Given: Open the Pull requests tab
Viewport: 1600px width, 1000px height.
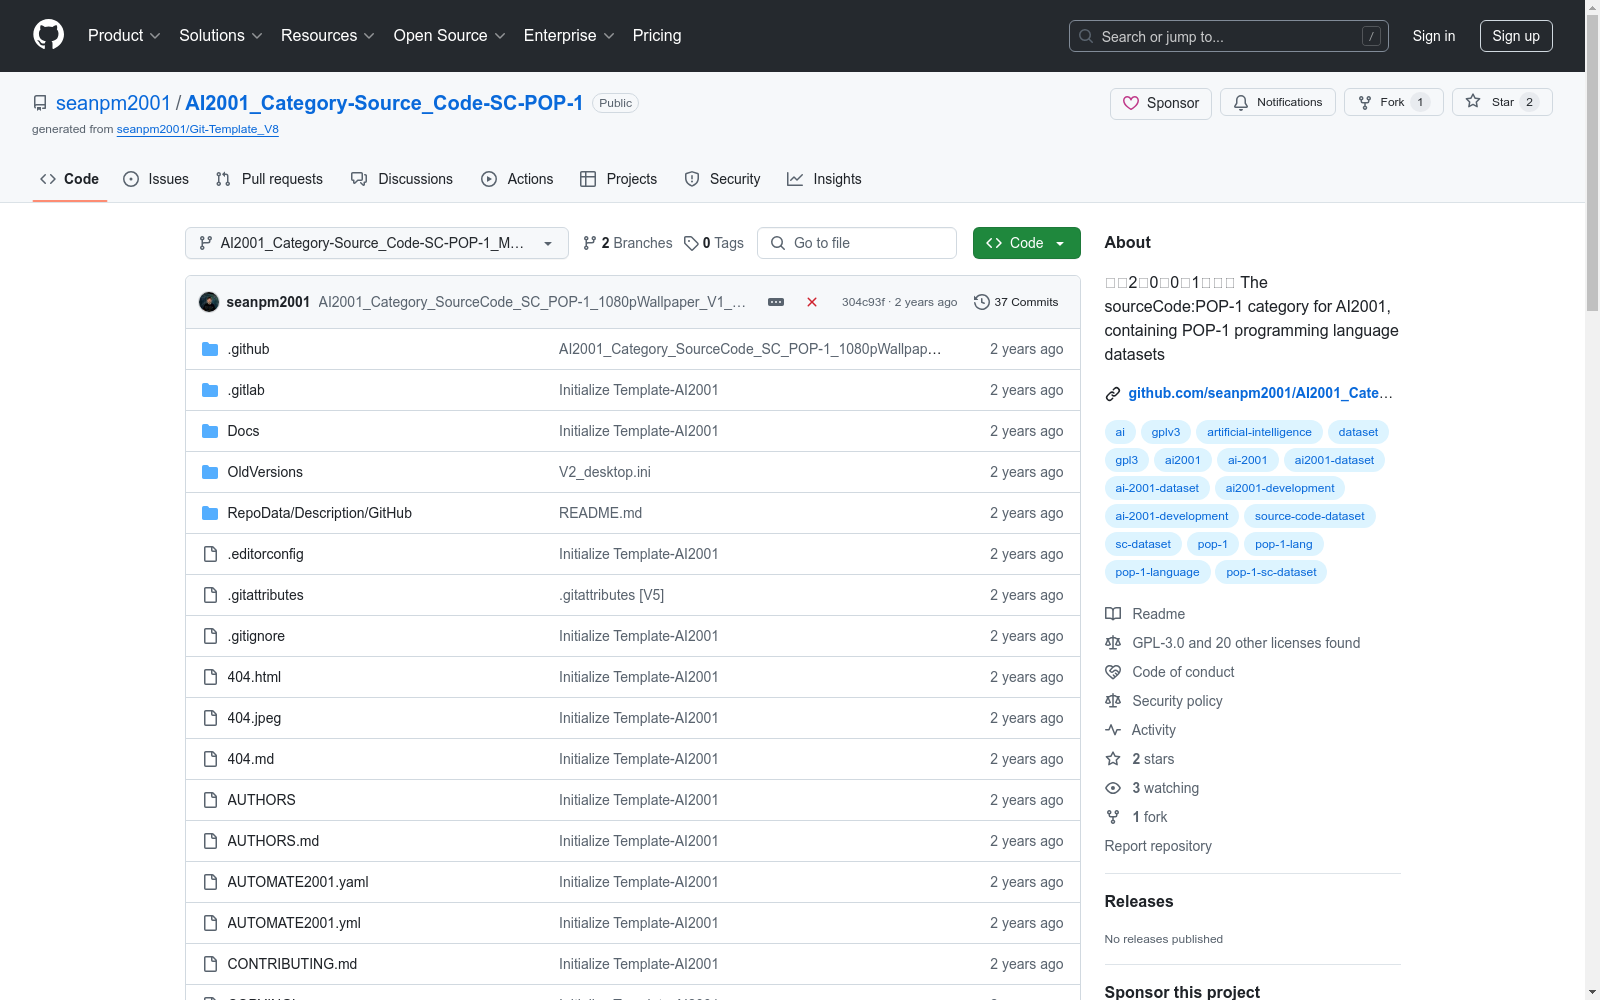Looking at the screenshot, I should tap(269, 179).
